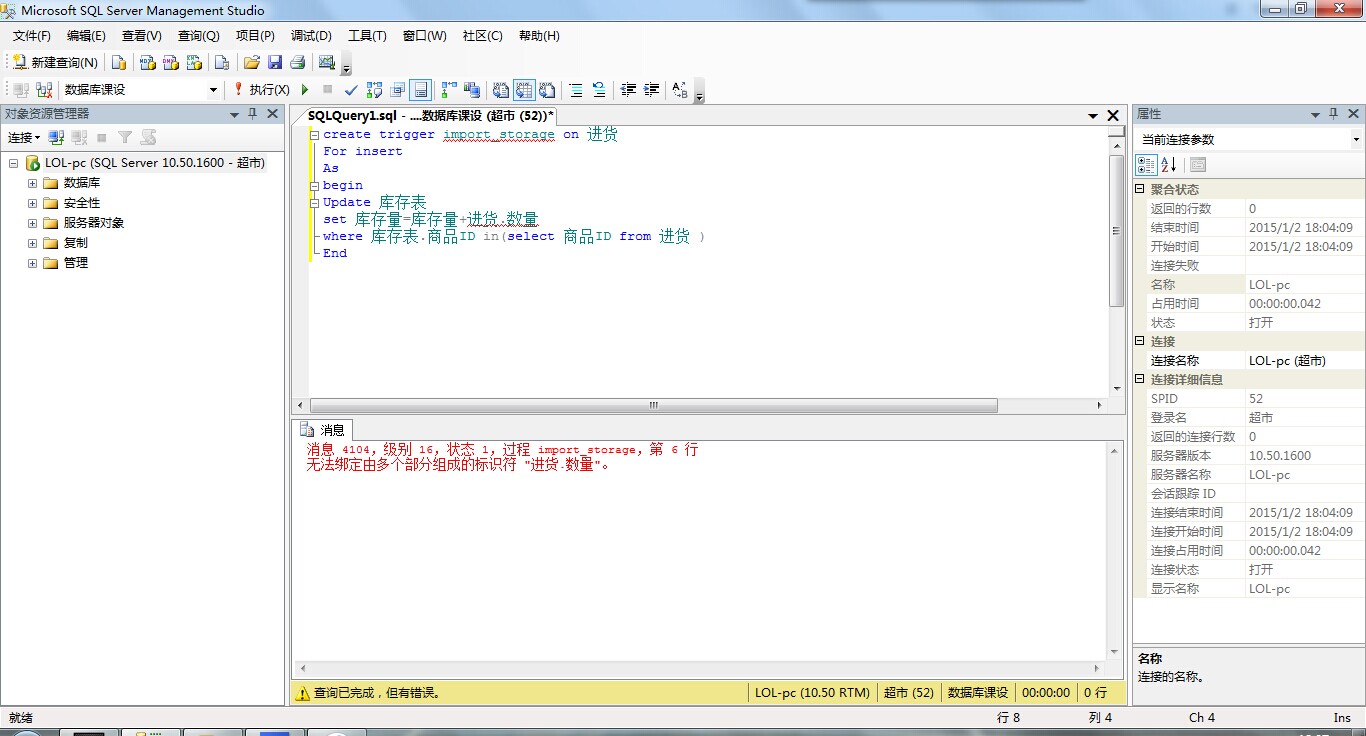Open Activity Monitor from the toolbar
Image resolution: width=1366 pixels, height=736 pixels.
tap(326, 62)
